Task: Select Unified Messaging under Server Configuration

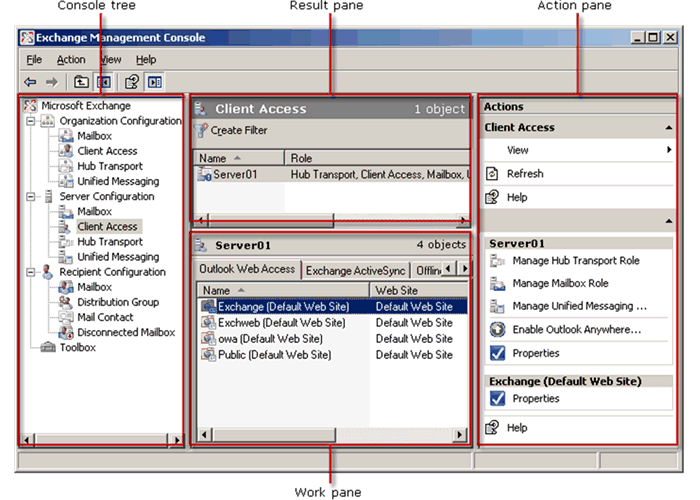Action: (118, 257)
